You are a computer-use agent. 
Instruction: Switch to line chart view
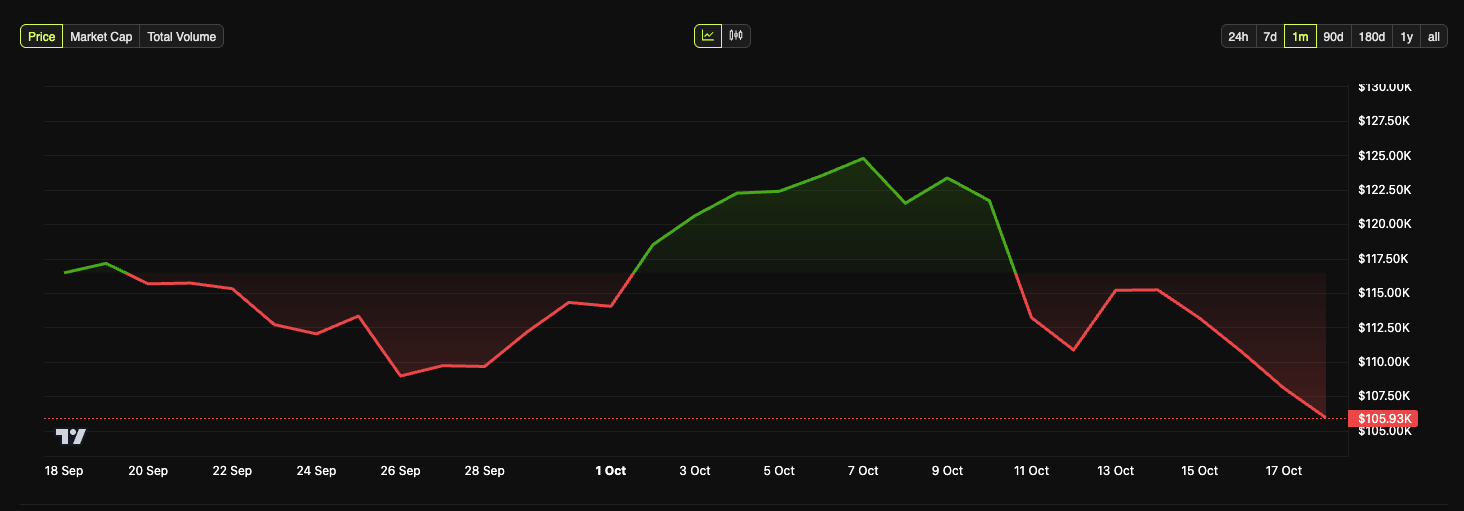tap(708, 36)
